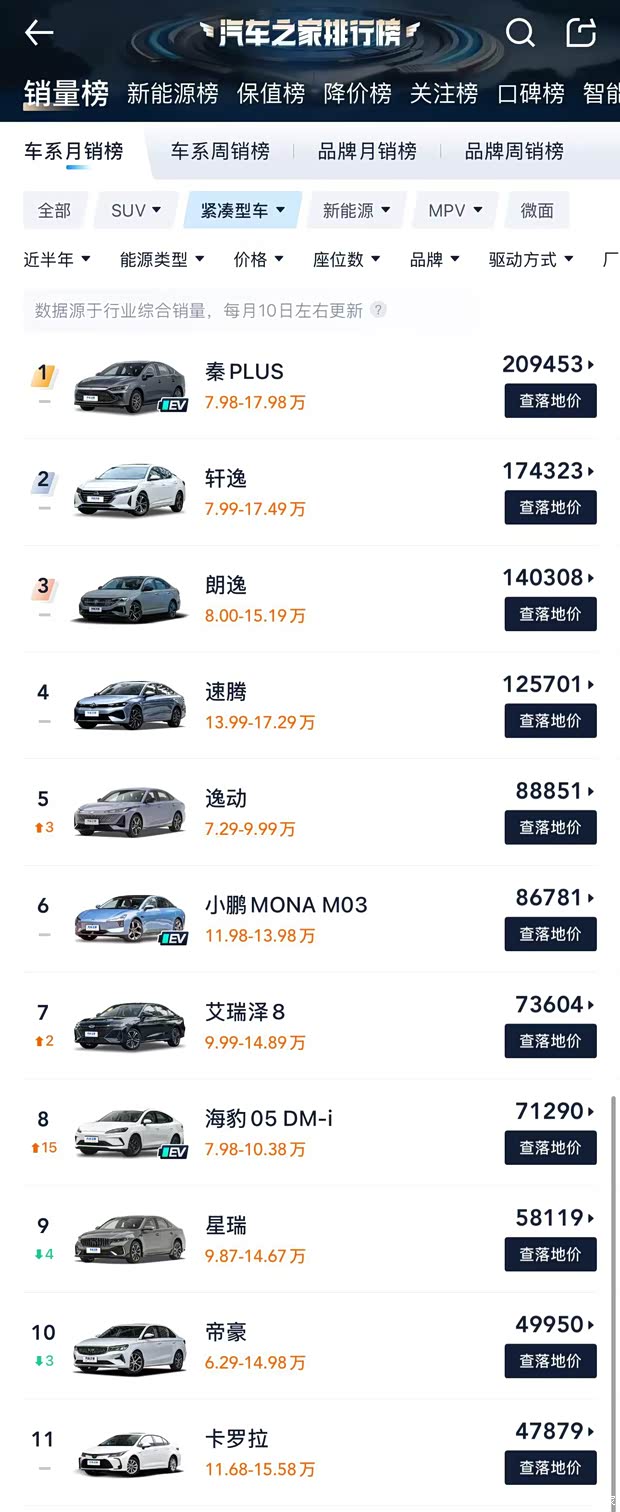The image size is (620, 1512).
Task: Tap 查落地价 for 卡罗拉
Action: click(550, 1467)
